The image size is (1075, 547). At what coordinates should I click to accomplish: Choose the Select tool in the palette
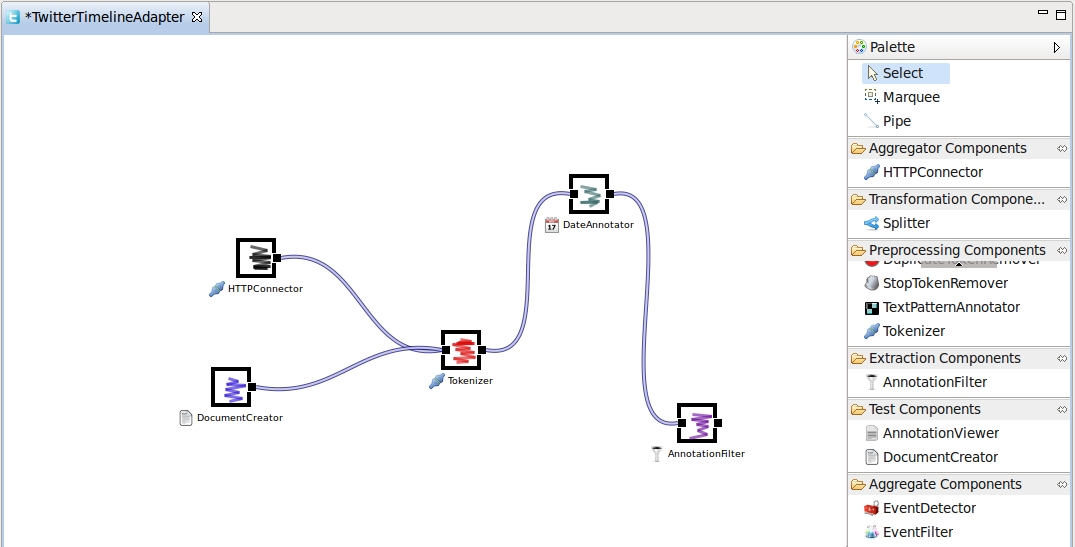point(906,73)
